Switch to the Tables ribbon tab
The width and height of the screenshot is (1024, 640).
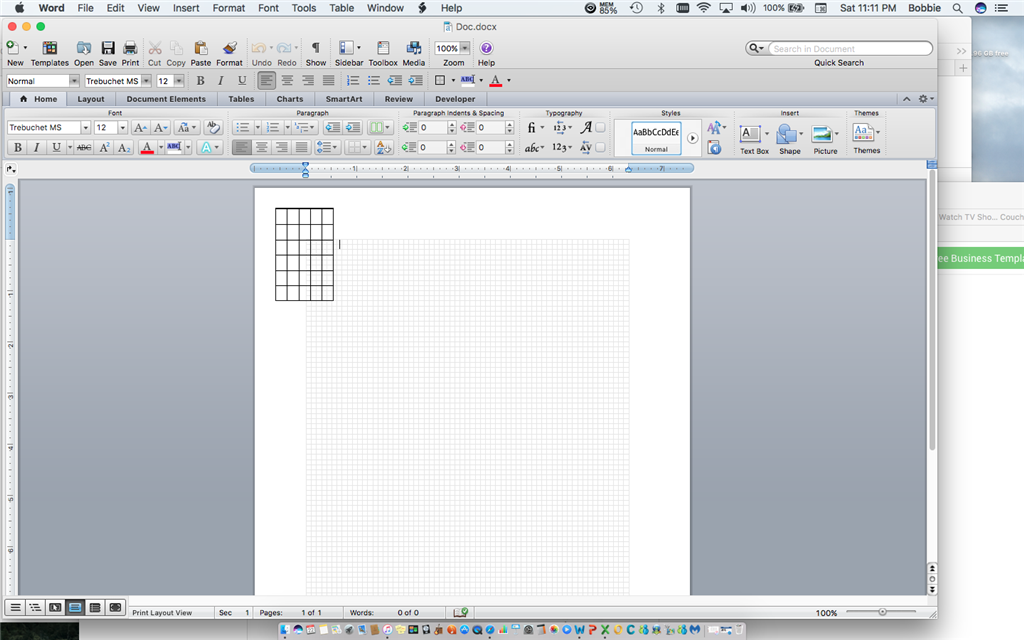(240, 99)
